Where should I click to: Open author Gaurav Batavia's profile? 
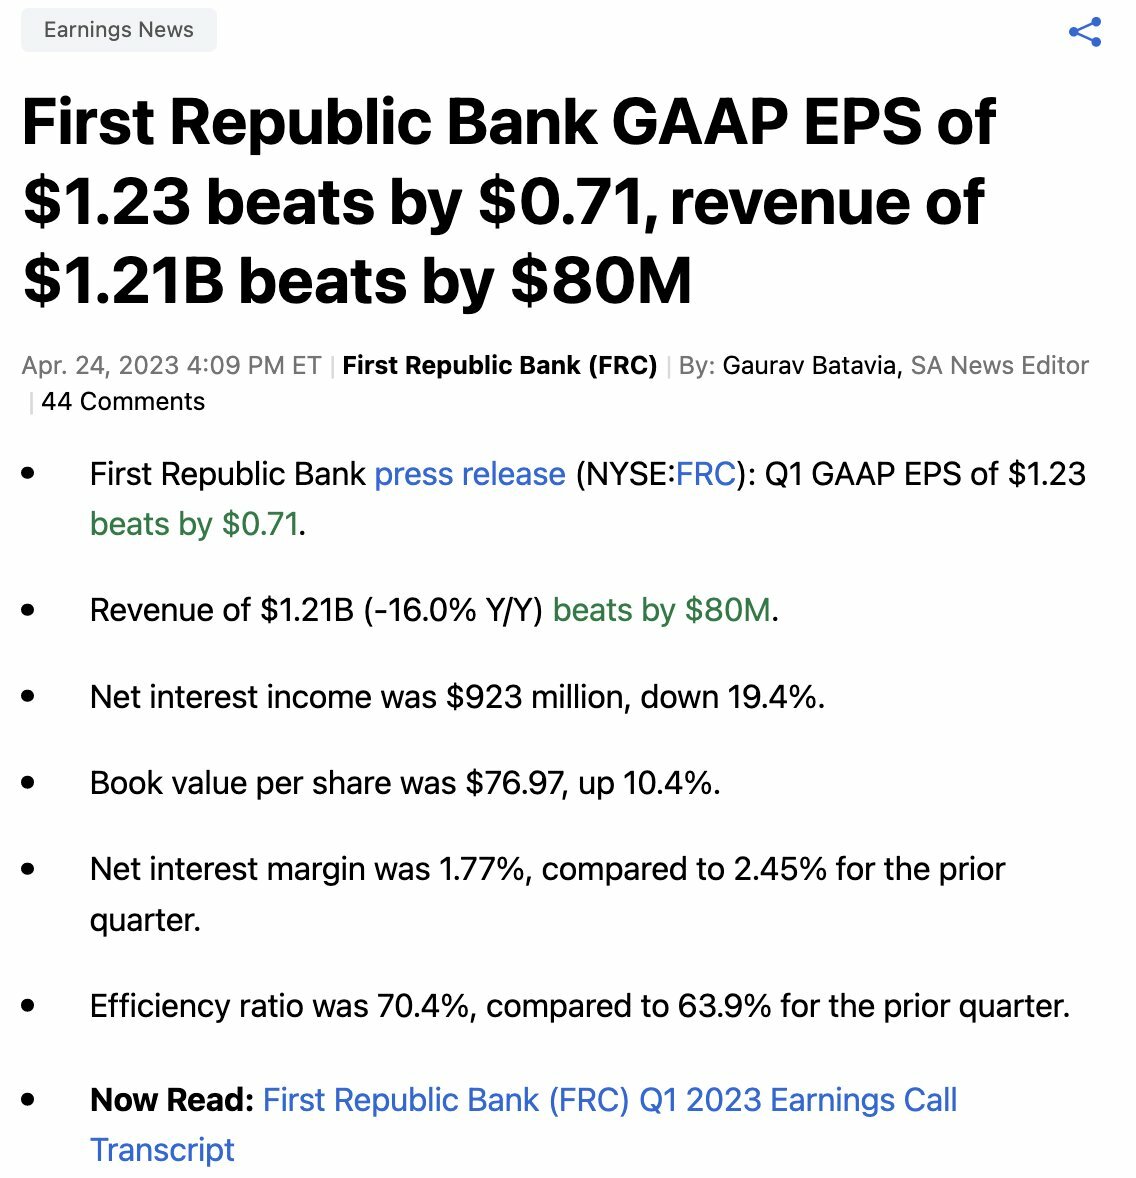click(812, 365)
